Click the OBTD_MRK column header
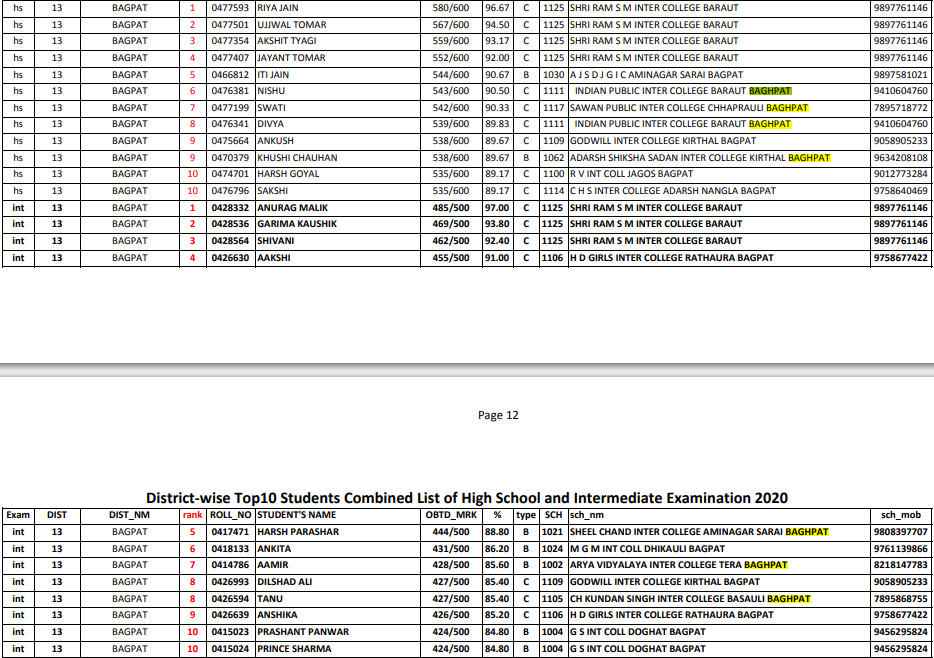The image size is (934, 658). [450, 515]
